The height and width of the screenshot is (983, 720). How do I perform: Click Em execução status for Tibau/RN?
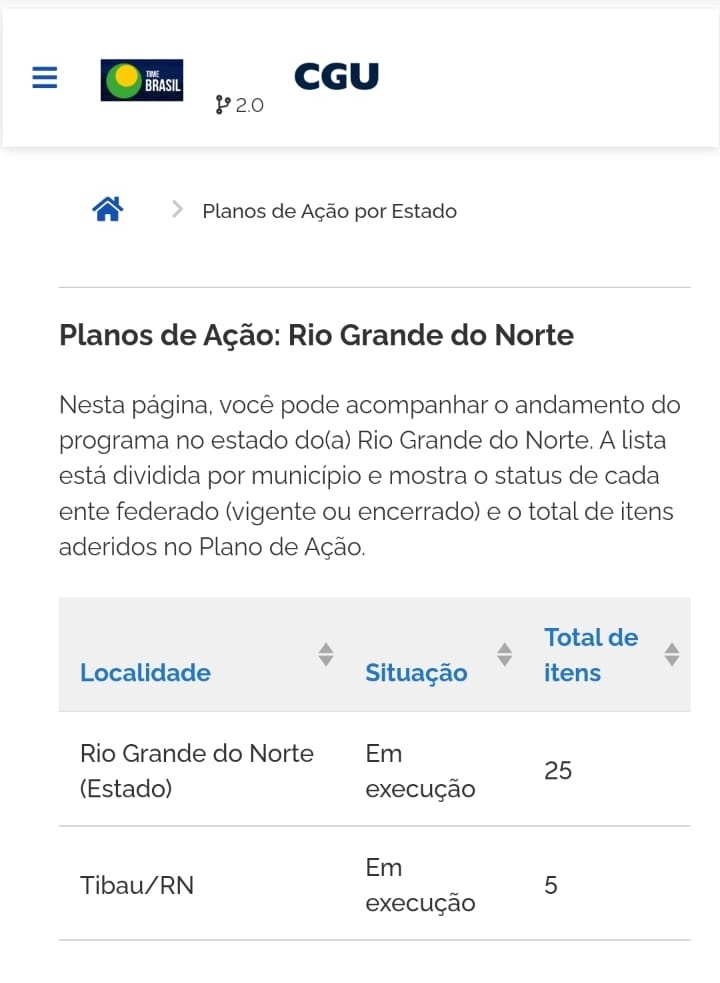(420, 885)
